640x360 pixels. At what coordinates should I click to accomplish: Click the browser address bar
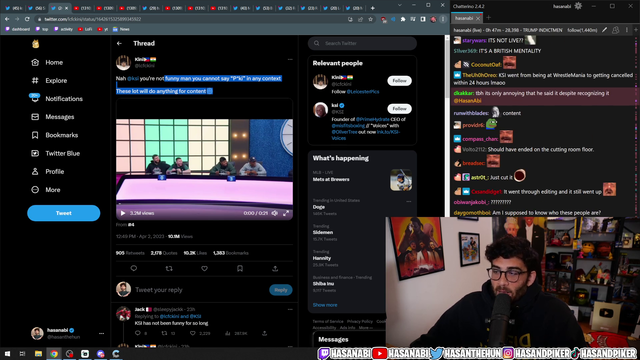(192, 19)
